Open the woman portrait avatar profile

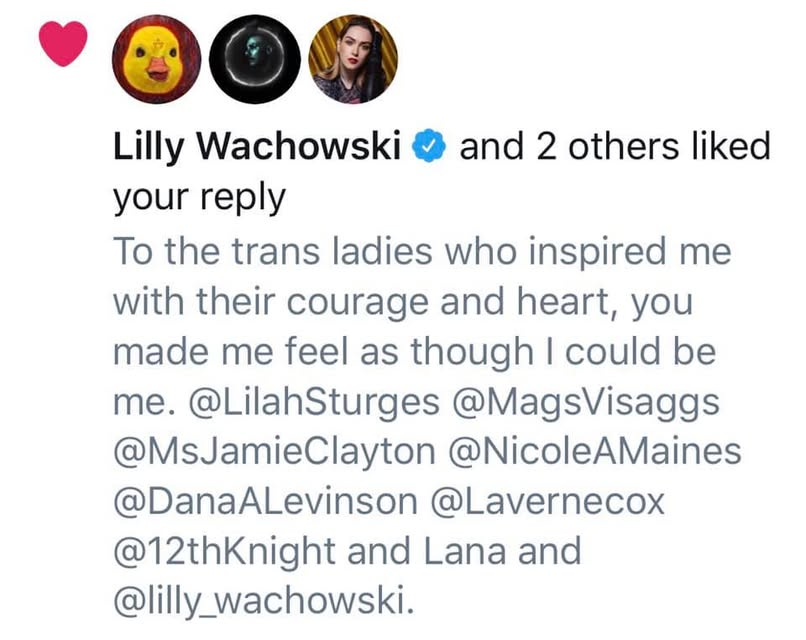(x=353, y=59)
